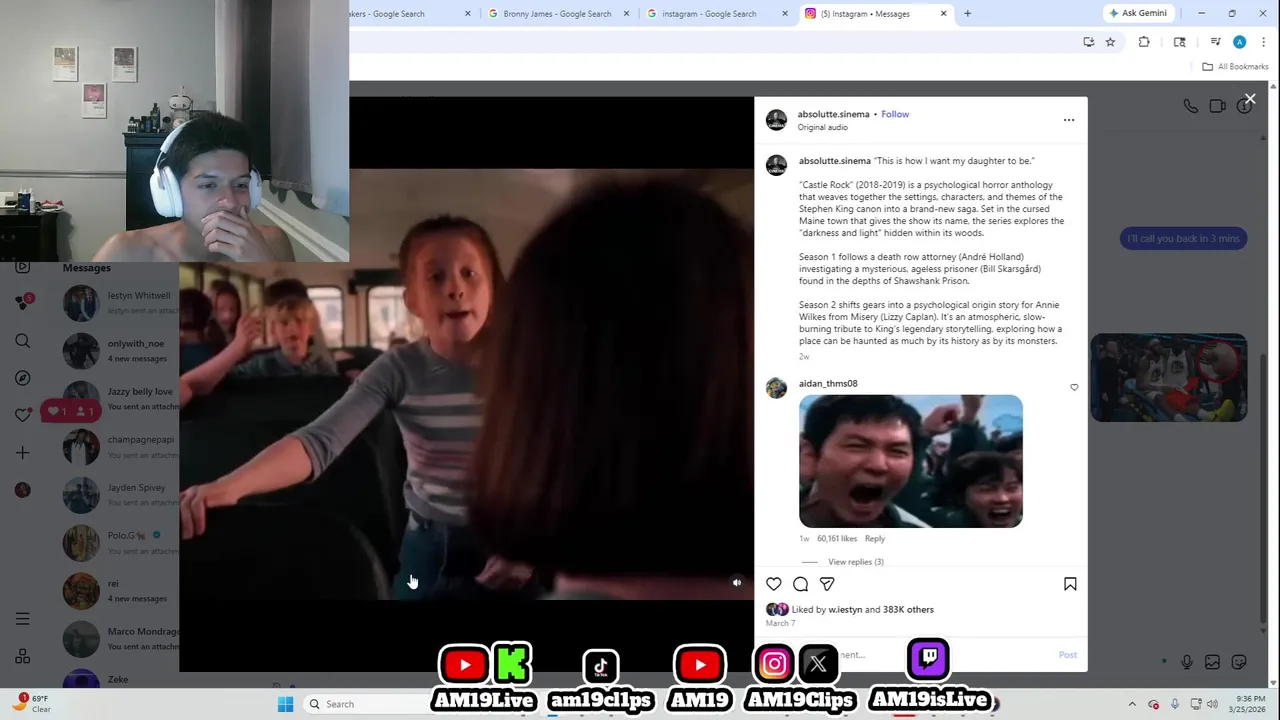This screenshot has width=1280, height=720.
Task: Open the shared reel thumbnail in the chat
Action: pos(1168,378)
